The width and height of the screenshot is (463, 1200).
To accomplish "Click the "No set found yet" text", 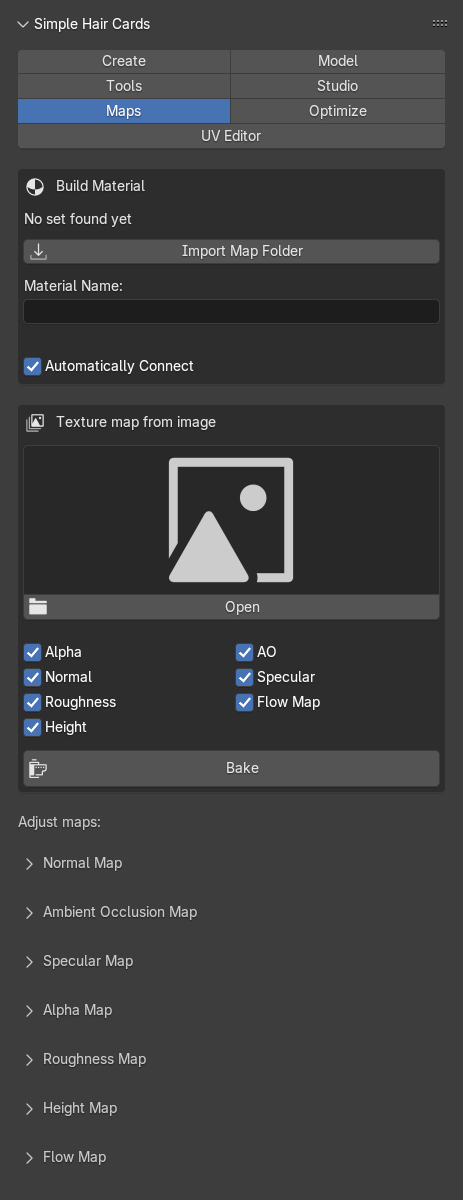I will [x=78, y=219].
